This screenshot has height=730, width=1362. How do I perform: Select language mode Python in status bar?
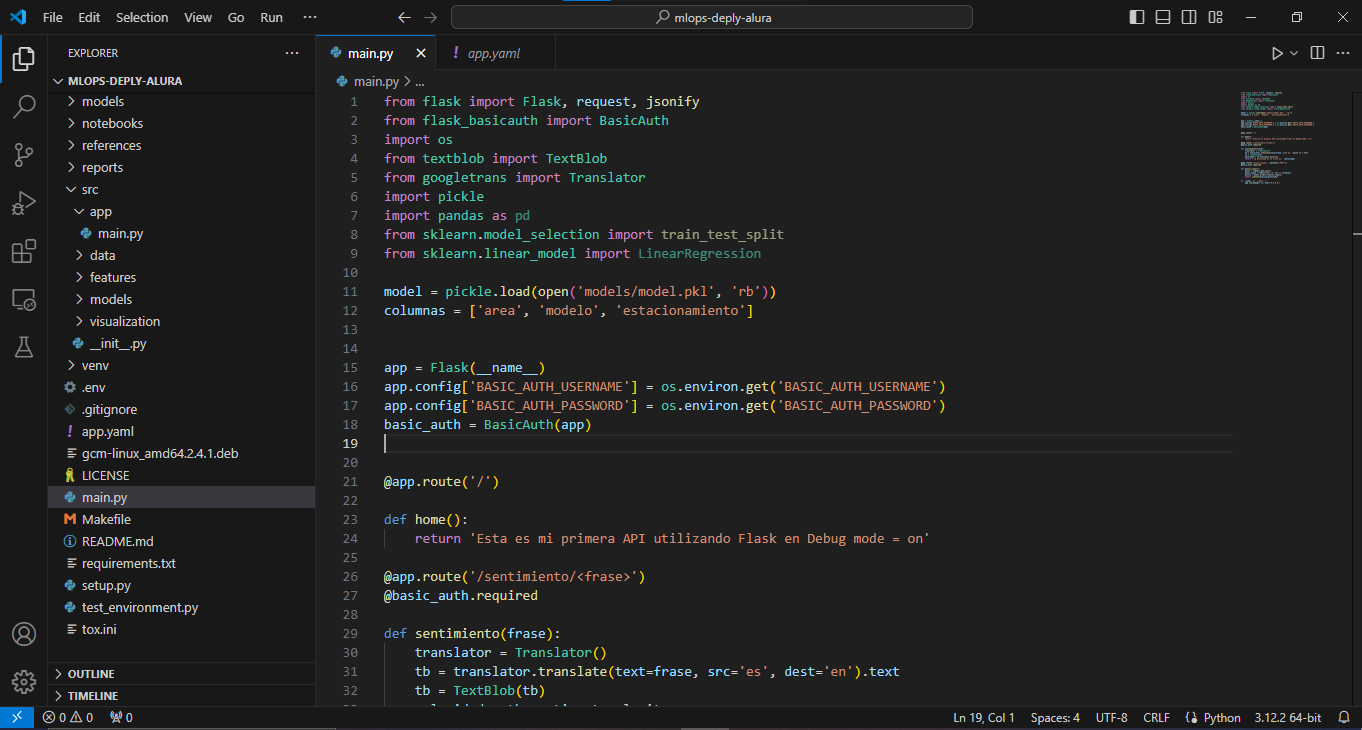[1222, 717]
